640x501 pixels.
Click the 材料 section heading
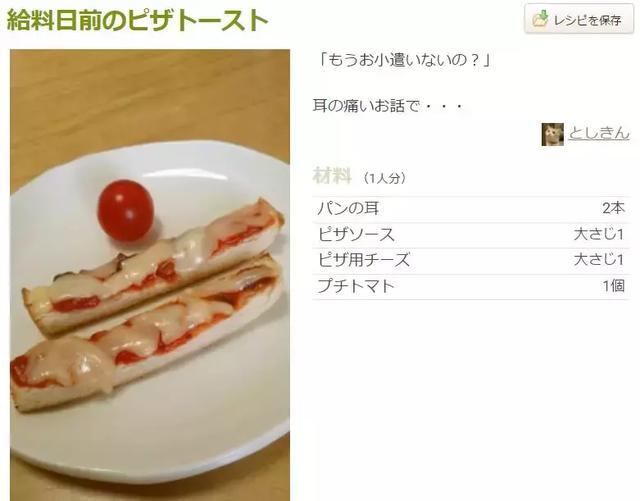[x=332, y=176]
